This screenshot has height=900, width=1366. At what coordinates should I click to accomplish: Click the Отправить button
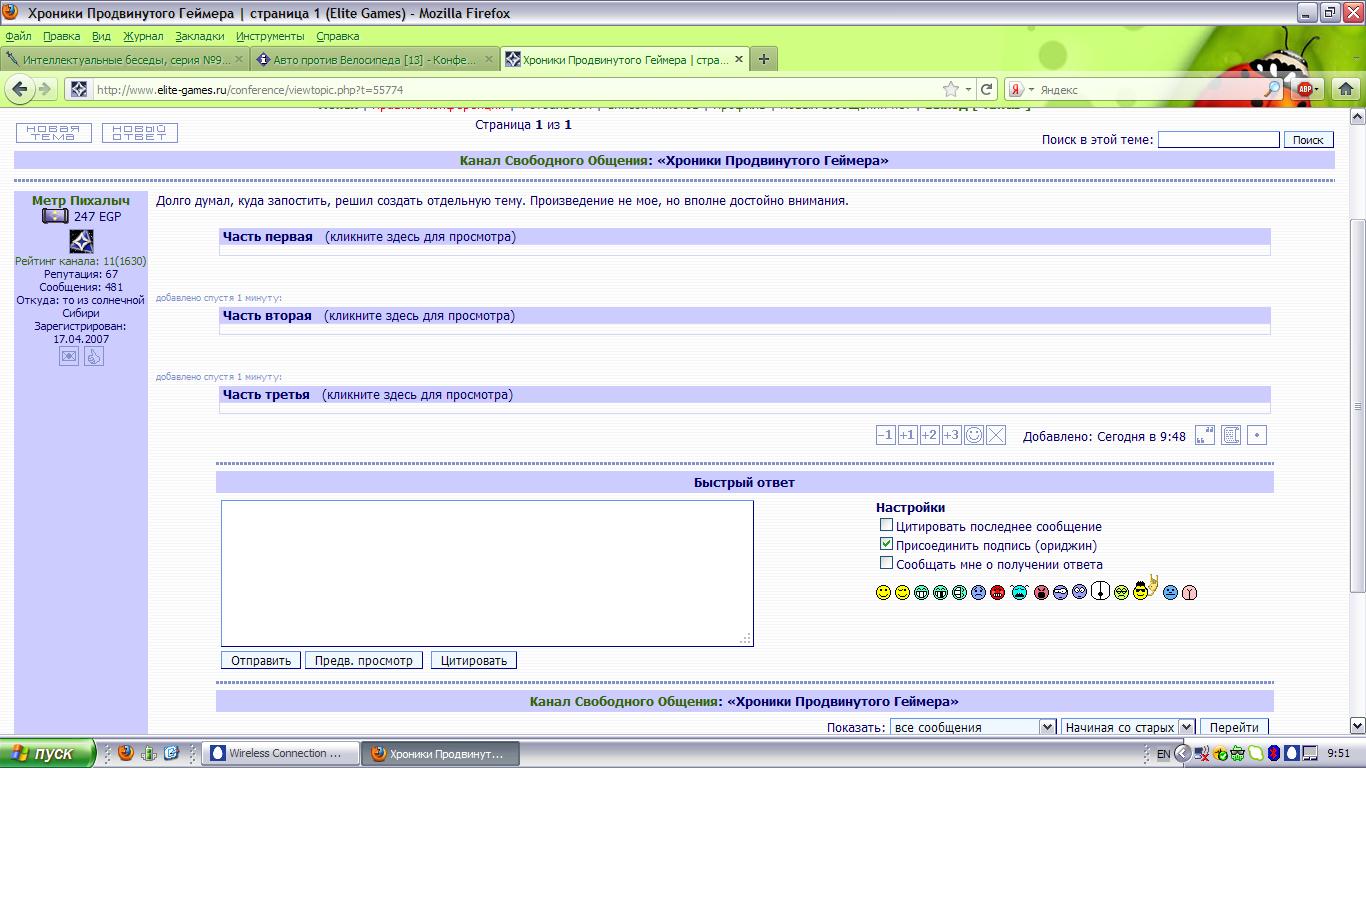click(260, 660)
